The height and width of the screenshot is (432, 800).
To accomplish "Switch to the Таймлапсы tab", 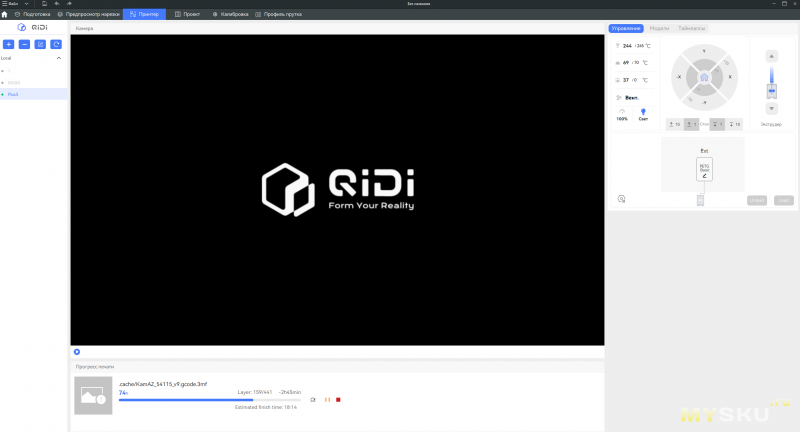I will point(691,29).
